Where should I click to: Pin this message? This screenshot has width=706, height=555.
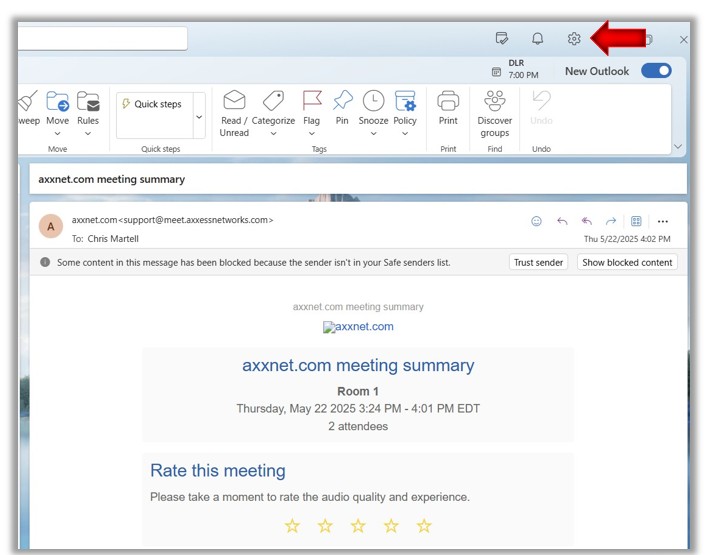coord(342,108)
